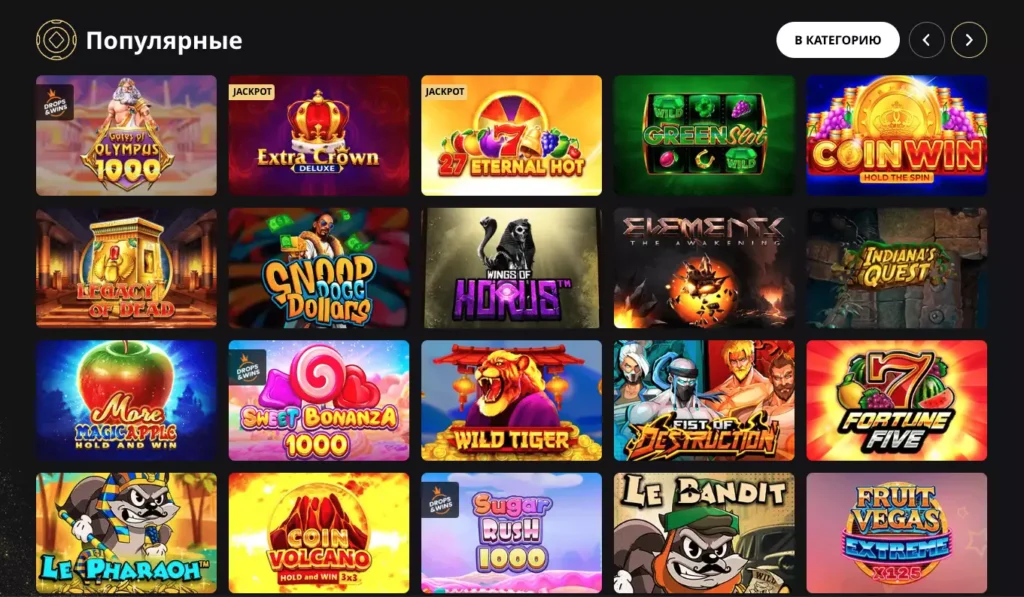Go to previous games with left arrow
The image size is (1024, 597).
[x=927, y=40]
